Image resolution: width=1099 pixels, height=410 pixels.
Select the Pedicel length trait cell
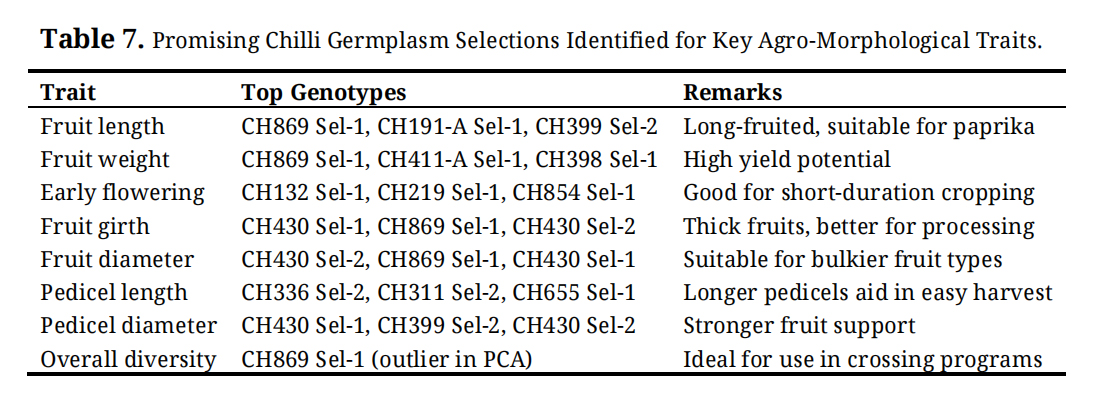[113, 293]
